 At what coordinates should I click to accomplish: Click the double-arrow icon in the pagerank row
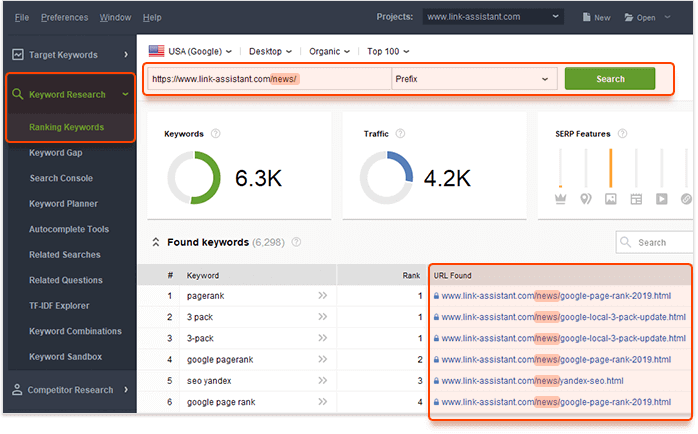323,296
